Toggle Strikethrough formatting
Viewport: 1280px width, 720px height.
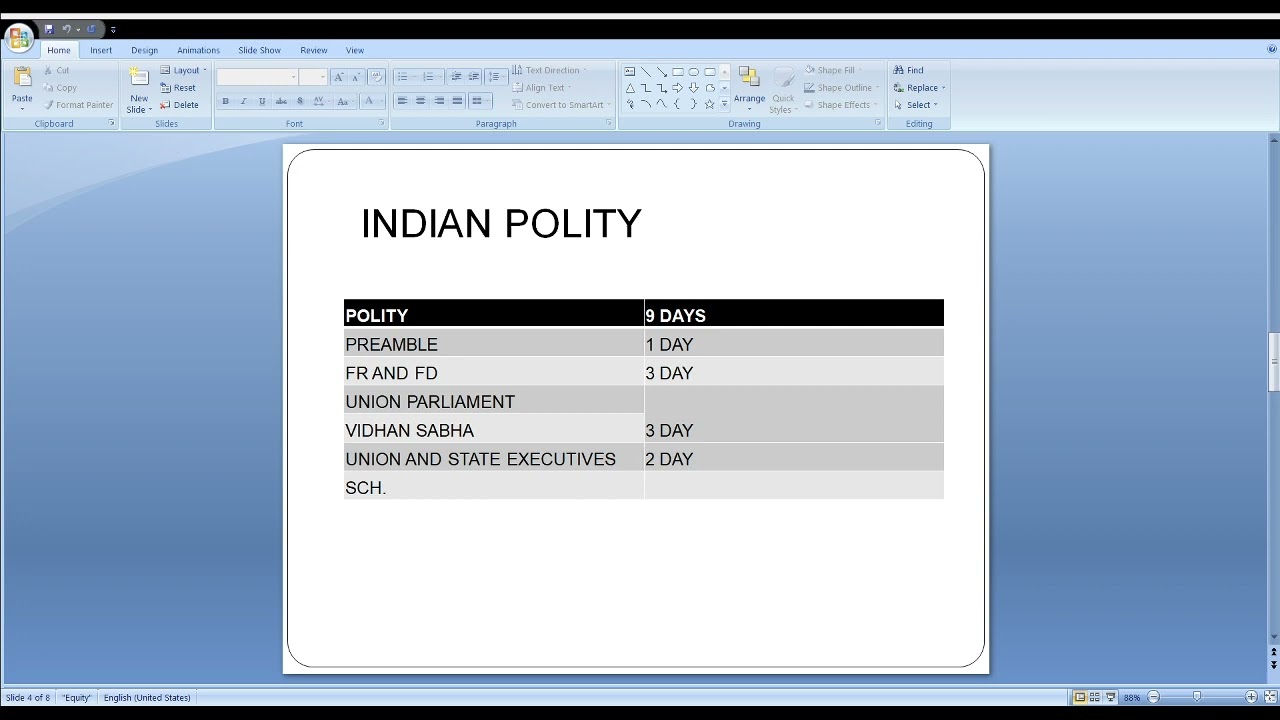281,101
